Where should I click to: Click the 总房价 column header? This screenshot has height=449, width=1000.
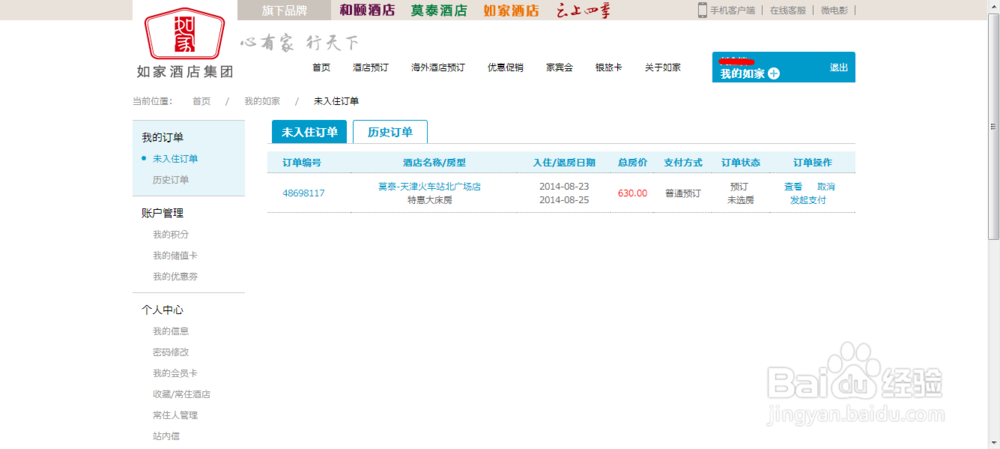click(633, 163)
